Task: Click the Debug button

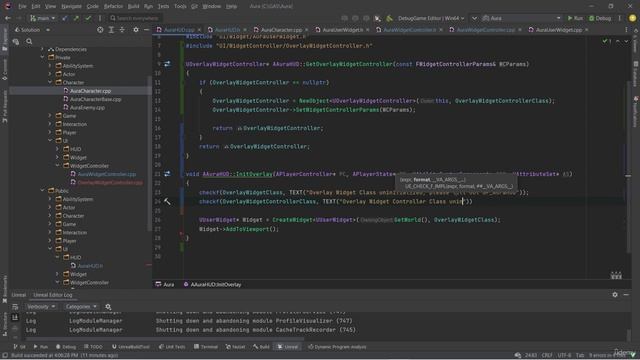Action: coord(600,18)
